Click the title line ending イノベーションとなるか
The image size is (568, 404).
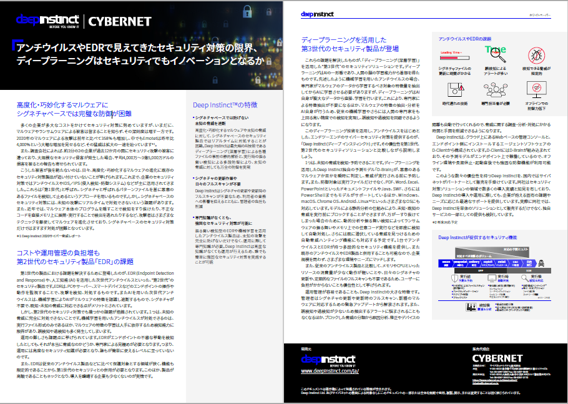pos(140,61)
